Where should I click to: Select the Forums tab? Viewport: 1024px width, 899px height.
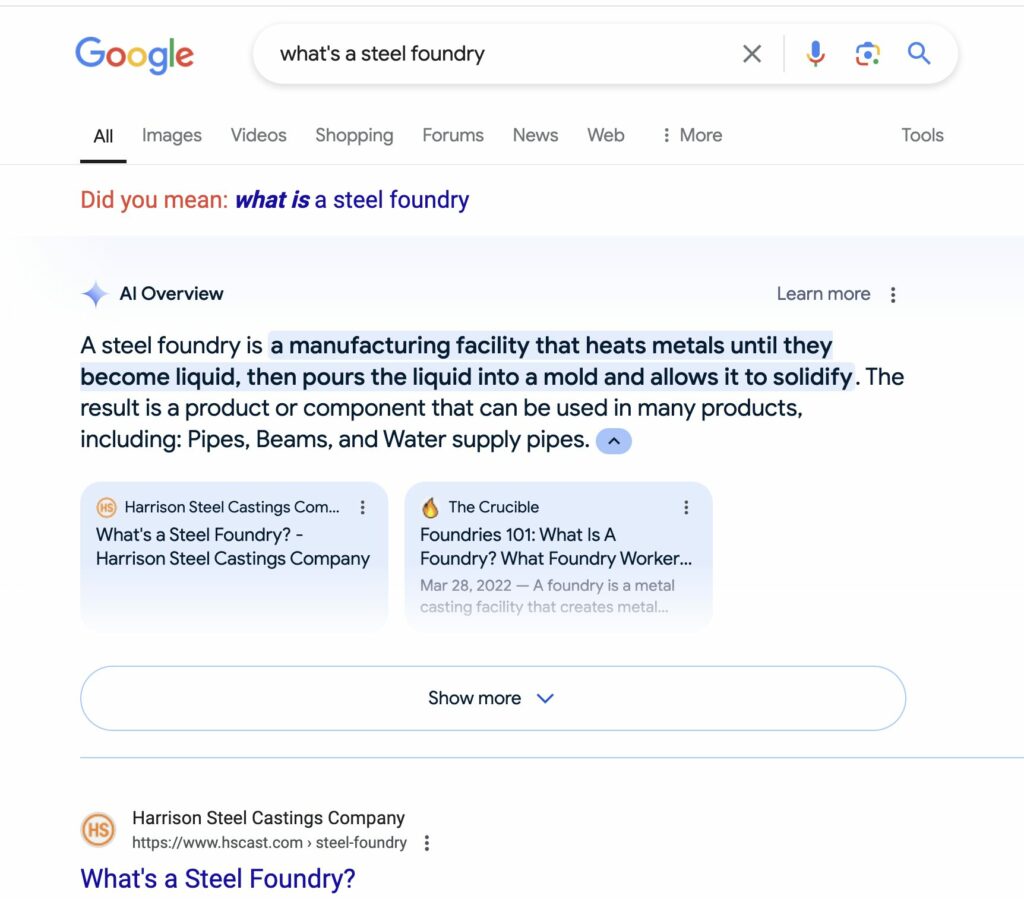(452, 135)
